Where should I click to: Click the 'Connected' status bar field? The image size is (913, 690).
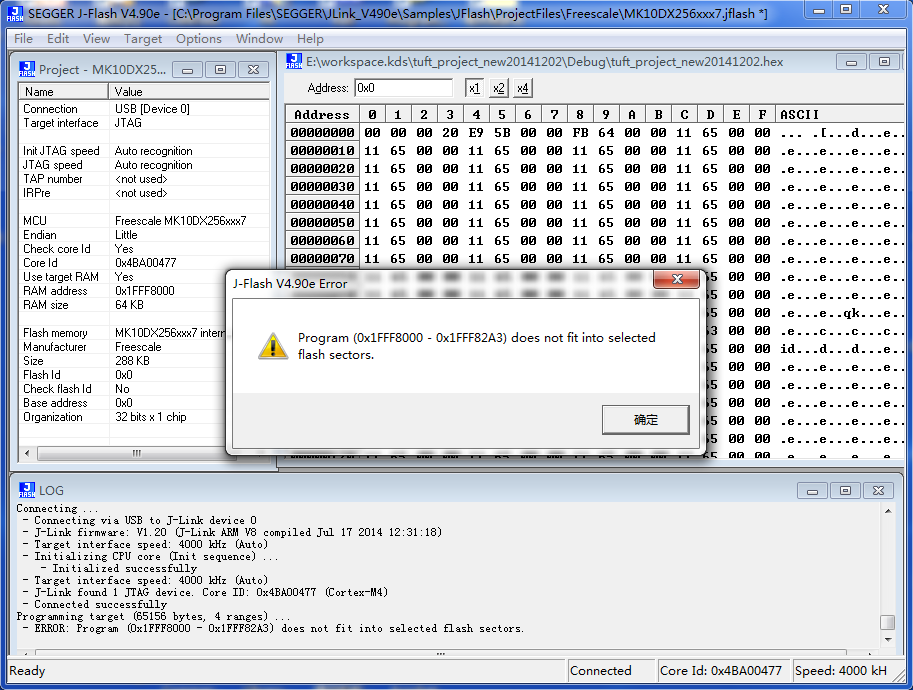coord(610,671)
